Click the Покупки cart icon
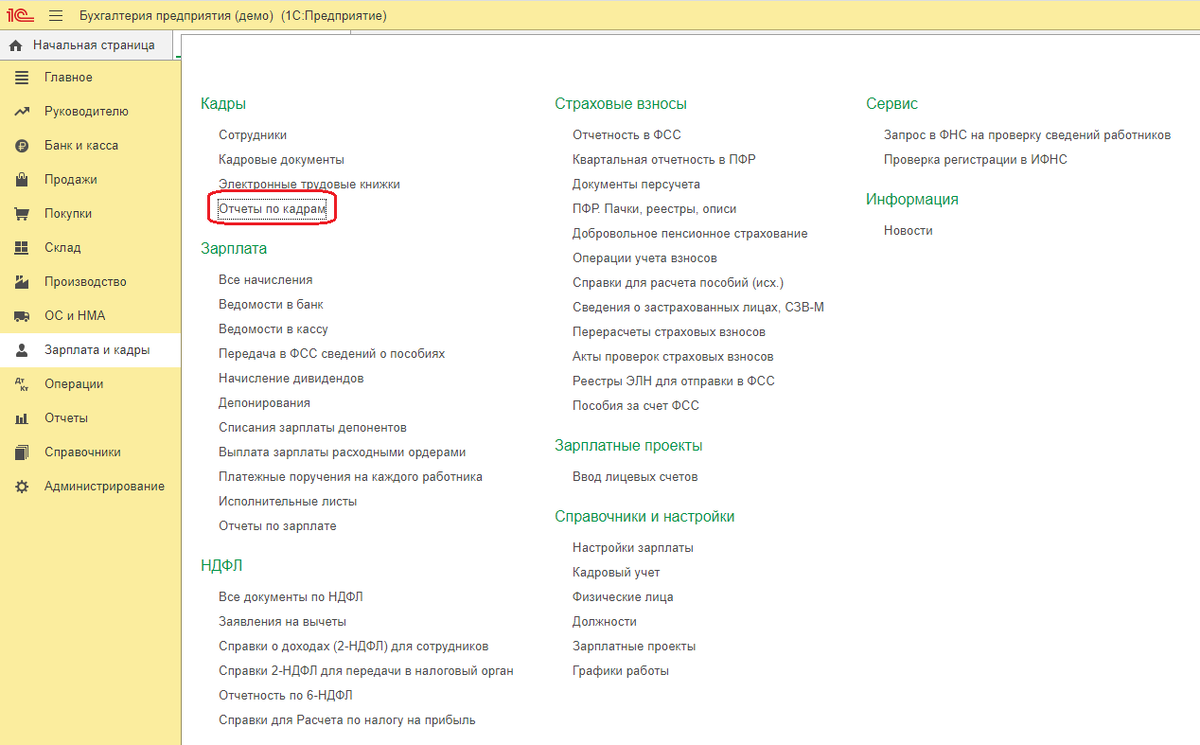1200x745 pixels. coord(22,214)
